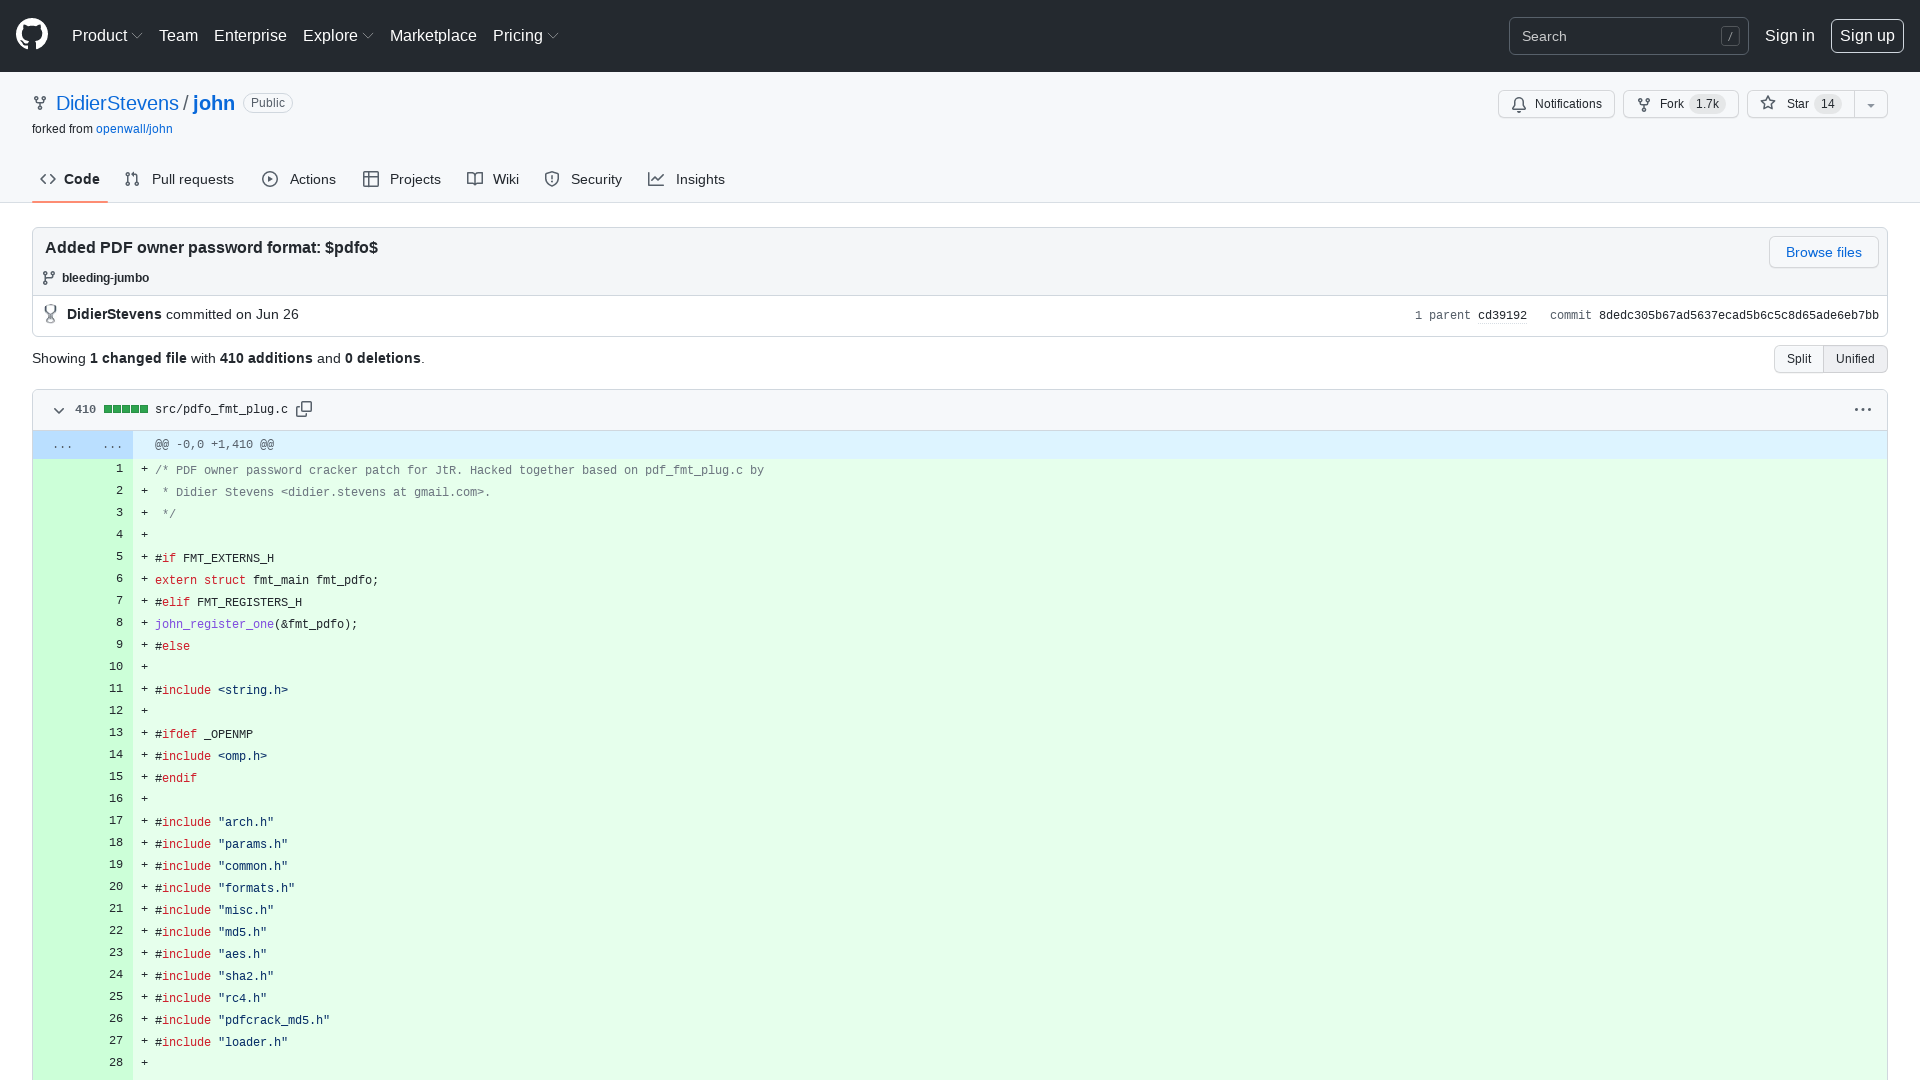Click the commit title 'Added PDF owner password format'
1920x1080 pixels.
[211, 247]
